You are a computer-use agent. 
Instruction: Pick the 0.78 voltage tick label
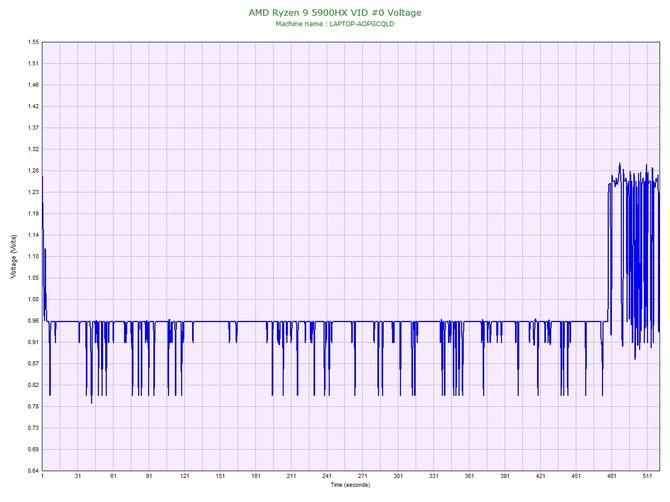click(x=33, y=407)
